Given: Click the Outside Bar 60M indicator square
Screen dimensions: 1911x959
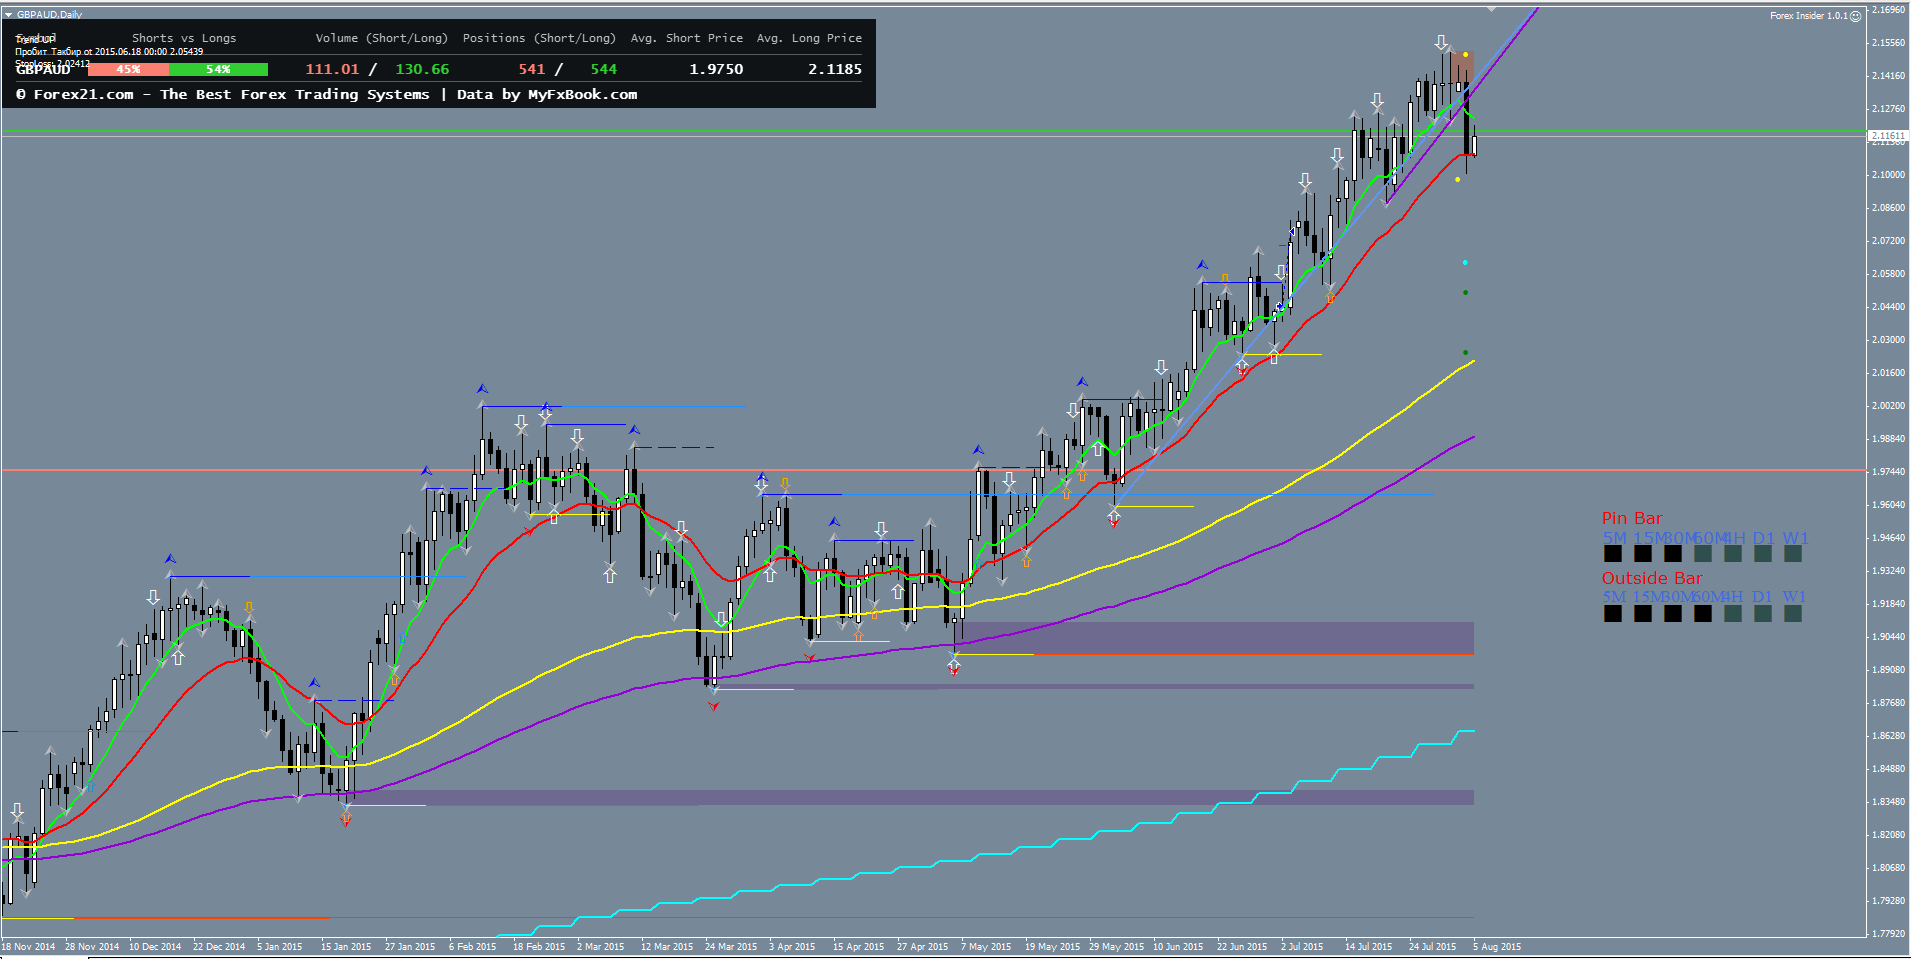Looking at the screenshot, I should coord(1703,613).
